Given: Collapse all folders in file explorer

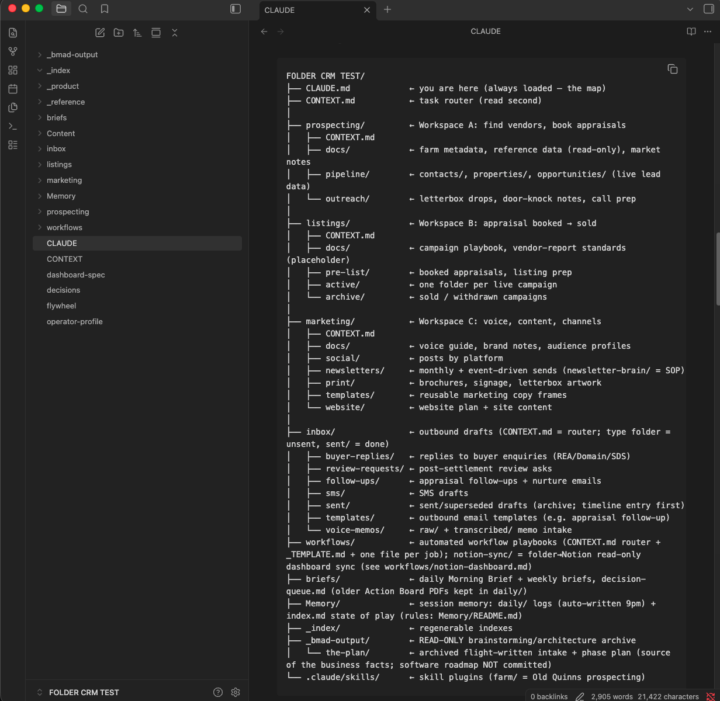Looking at the screenshot, I should pos(174,33).
